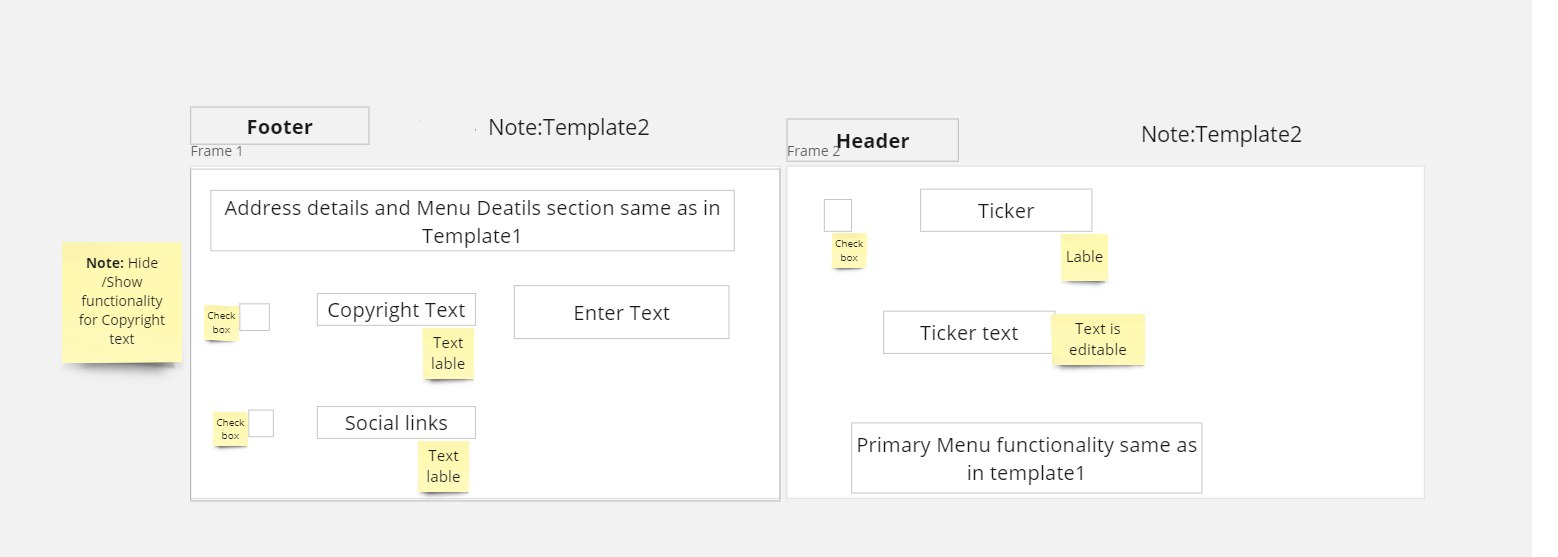The height and width of the screenshot is (557, 1558).
Task: Select the Note:Template2 text above Header frame
Action: pos(1221,134)
